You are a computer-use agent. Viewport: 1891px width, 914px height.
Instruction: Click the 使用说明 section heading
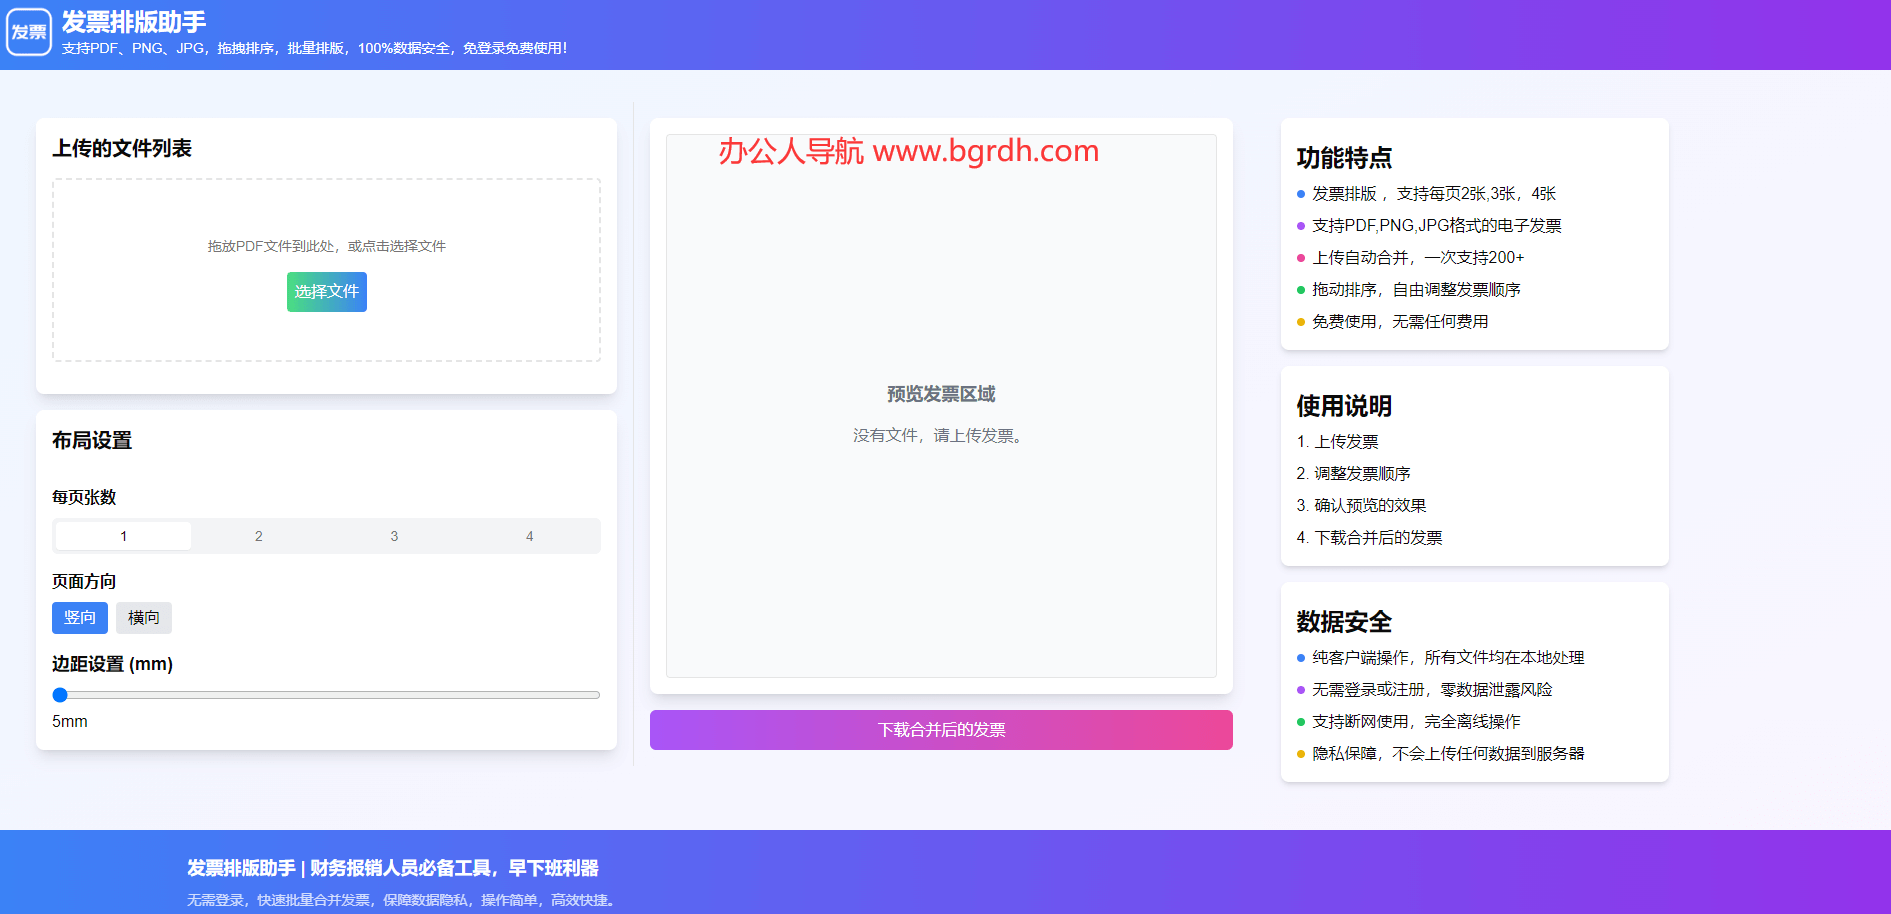(x=1344, y=406)
